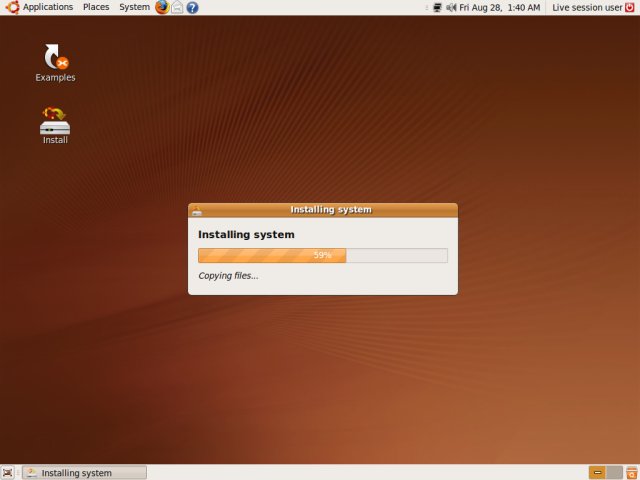Select Installing system taskbar button

pyautogui.click(x=84, y=473)
